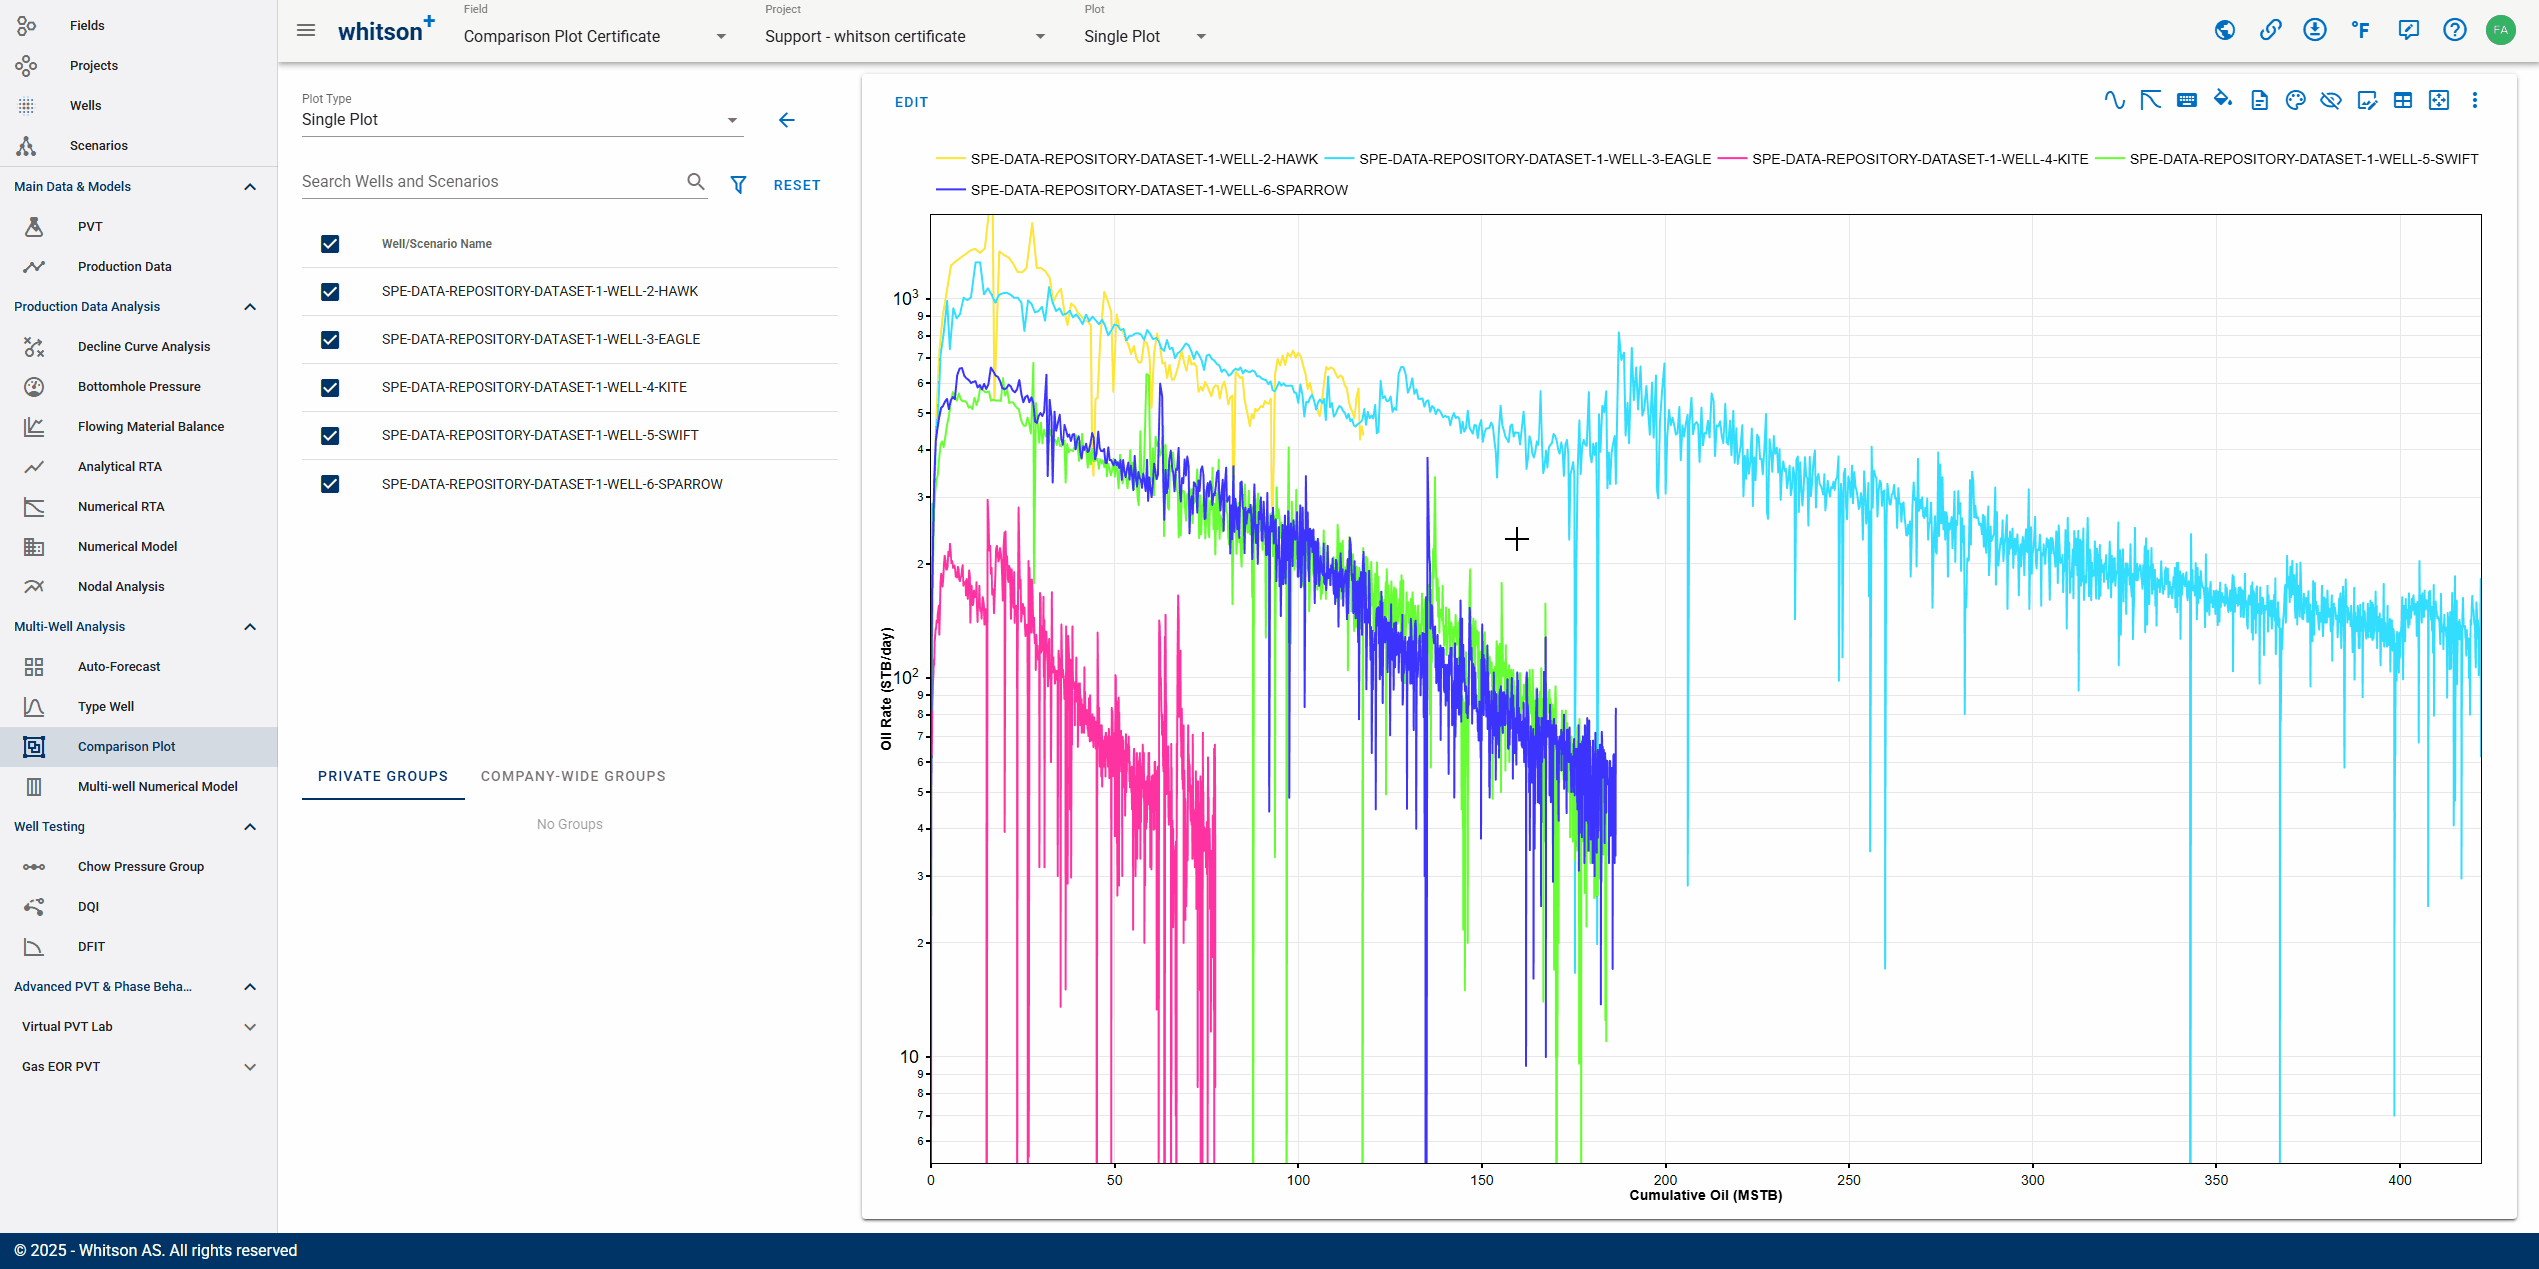Uncheck the WELL-6-SPARROW checkbox
2539x1269 pixels.
(x=330, y=484)
